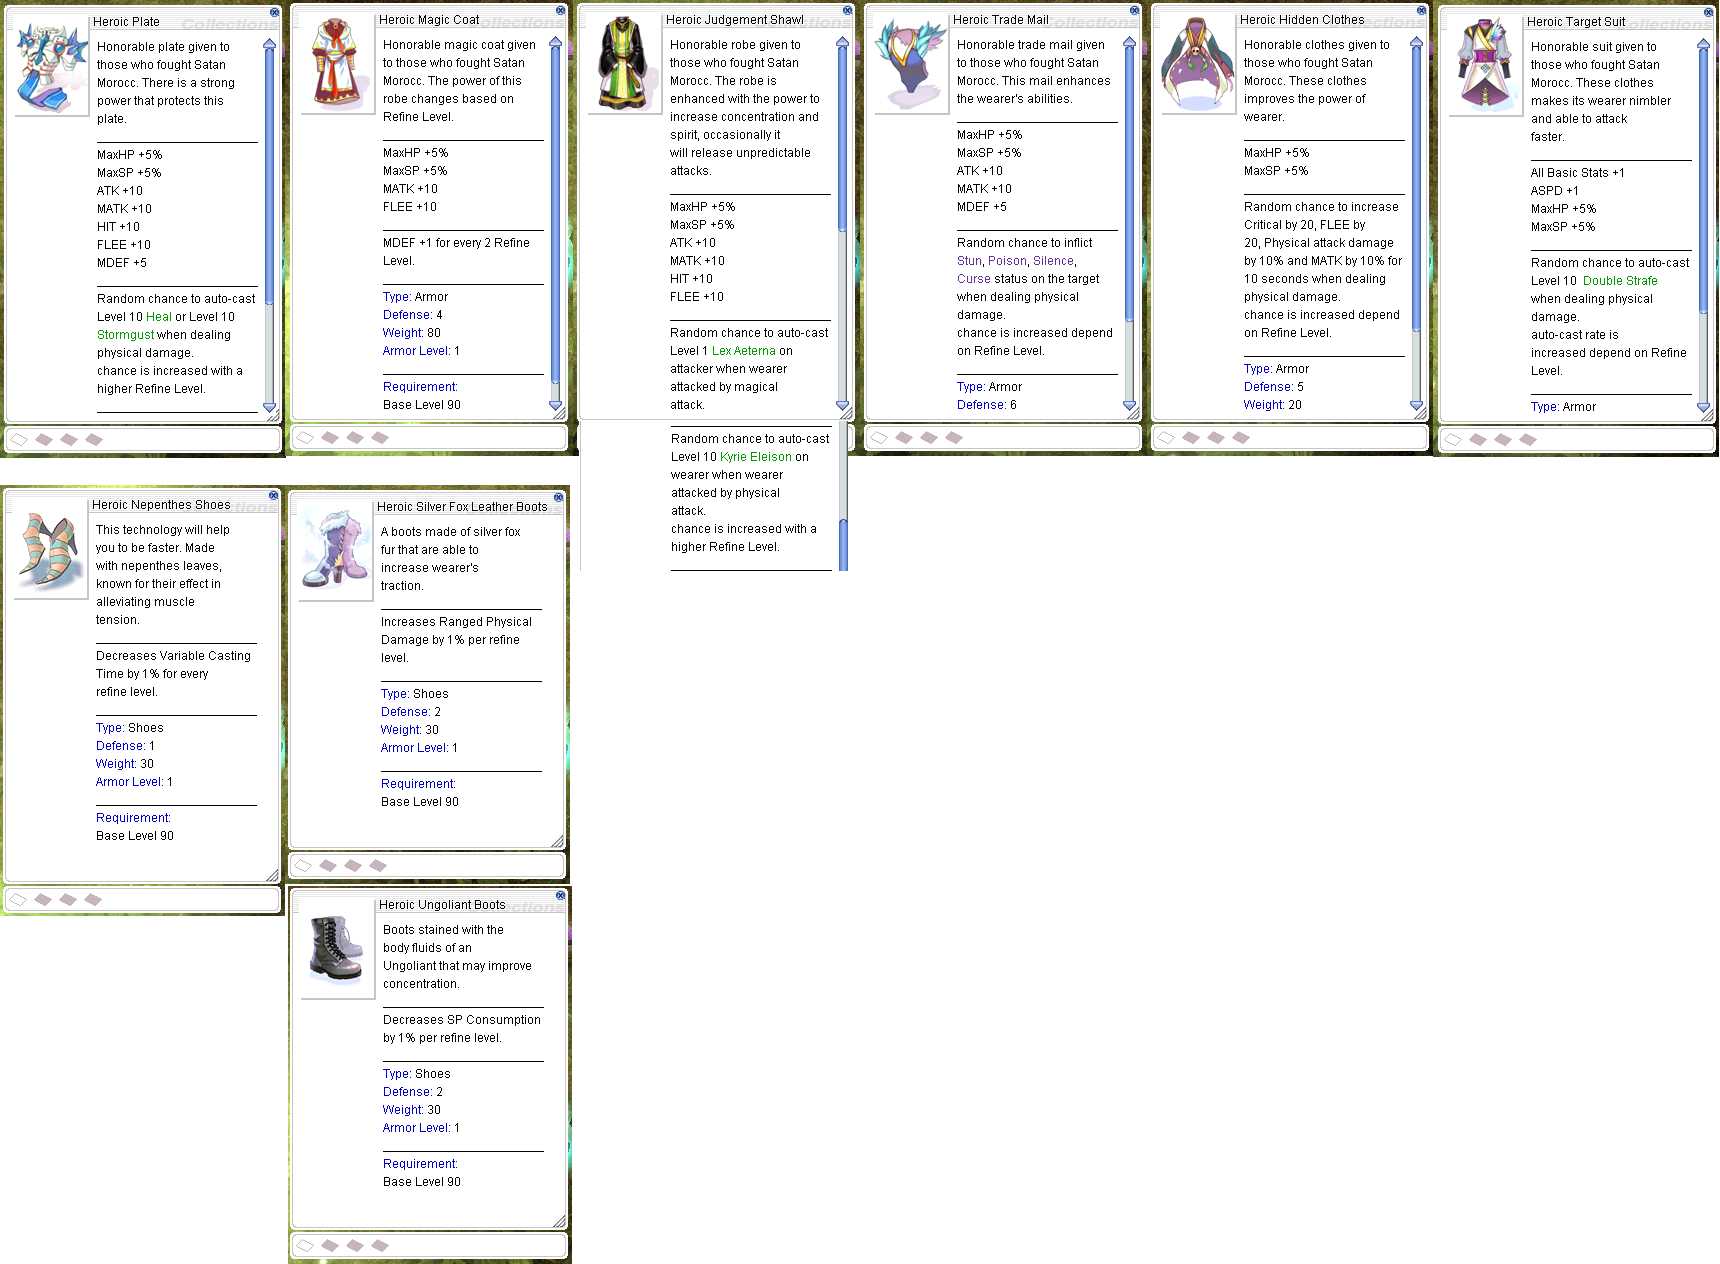Click the empty white card slot under Heroic Trade Mail
Screen dimensions: 1720x1264
pyautogui.click(x=879, y=437)
